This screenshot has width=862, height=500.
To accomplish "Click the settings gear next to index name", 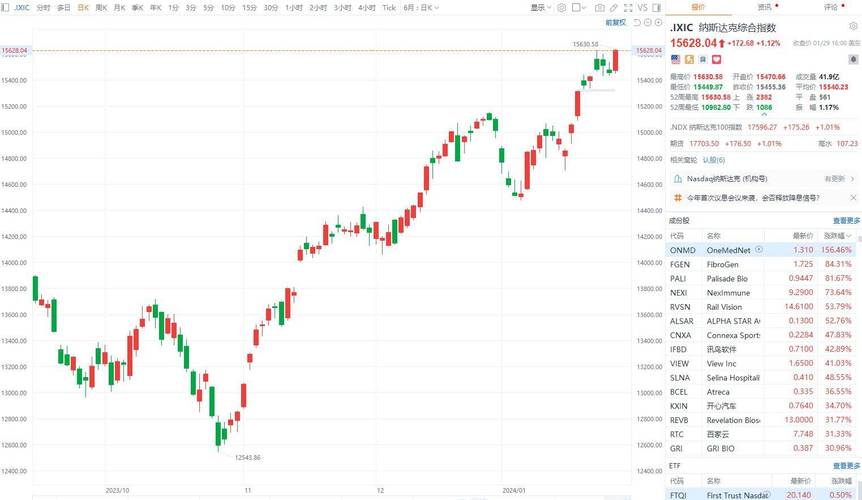I will click(855, 28).
